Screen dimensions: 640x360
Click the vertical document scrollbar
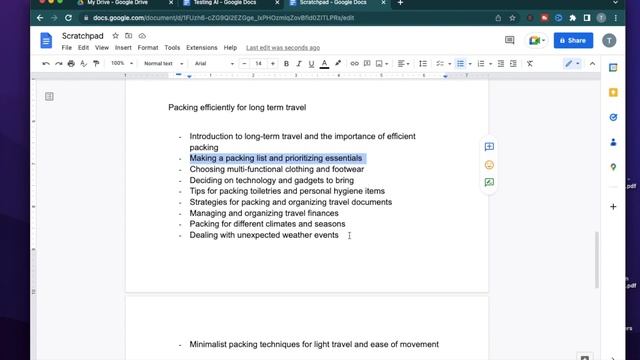[597, 260]
